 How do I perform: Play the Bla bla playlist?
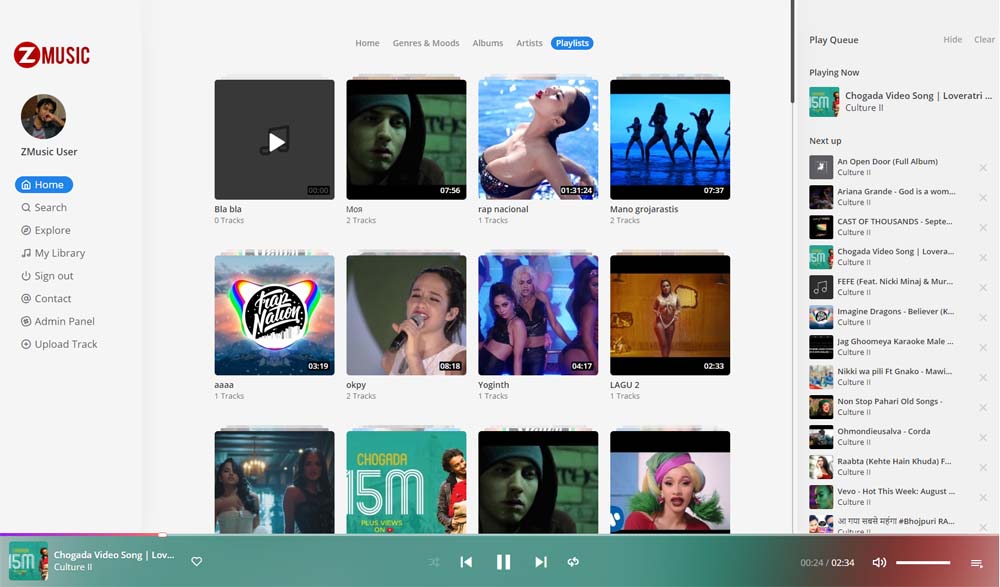274,140
